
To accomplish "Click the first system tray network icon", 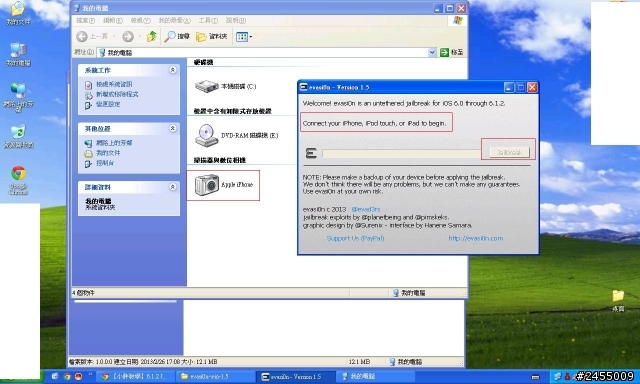I will point(558,376).
